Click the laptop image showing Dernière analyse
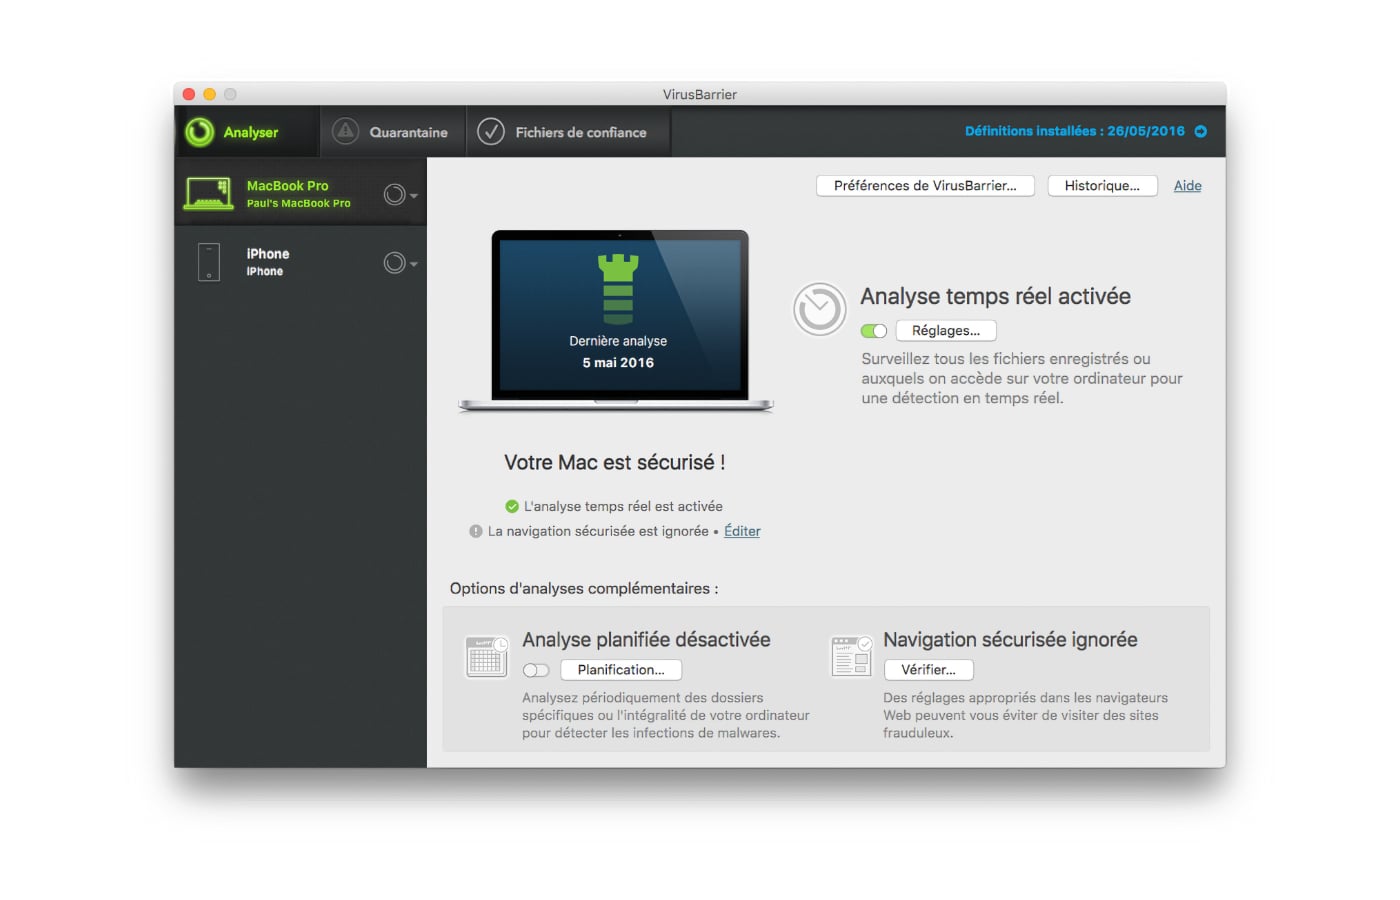Image resolution: width=1400 pixels, height=900 pixels. tap(617, 322)
